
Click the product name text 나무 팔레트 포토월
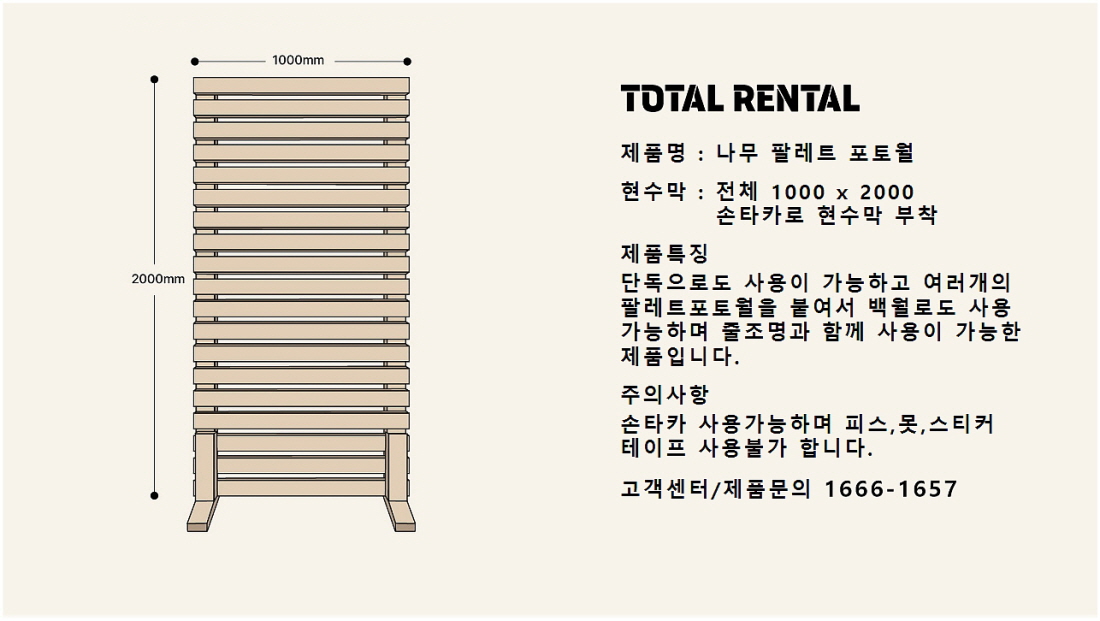(815, 153)
